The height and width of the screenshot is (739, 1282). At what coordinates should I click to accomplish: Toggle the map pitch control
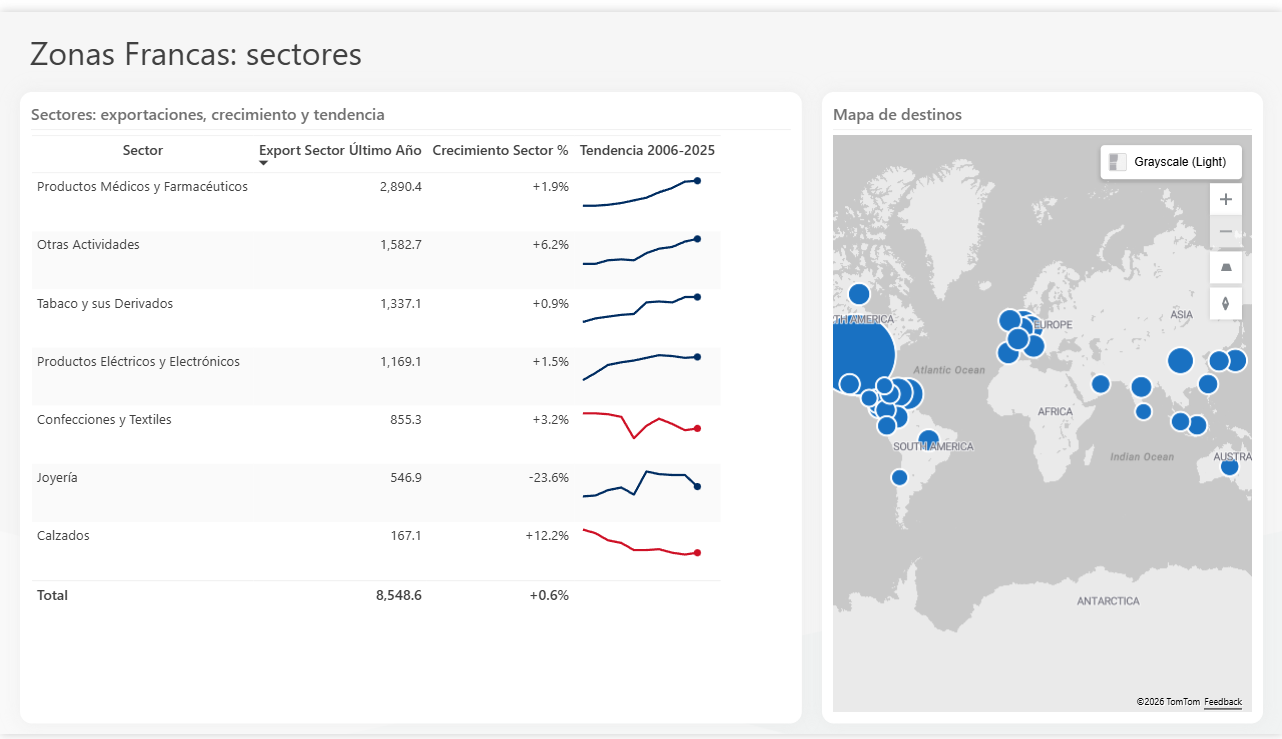1226,267
